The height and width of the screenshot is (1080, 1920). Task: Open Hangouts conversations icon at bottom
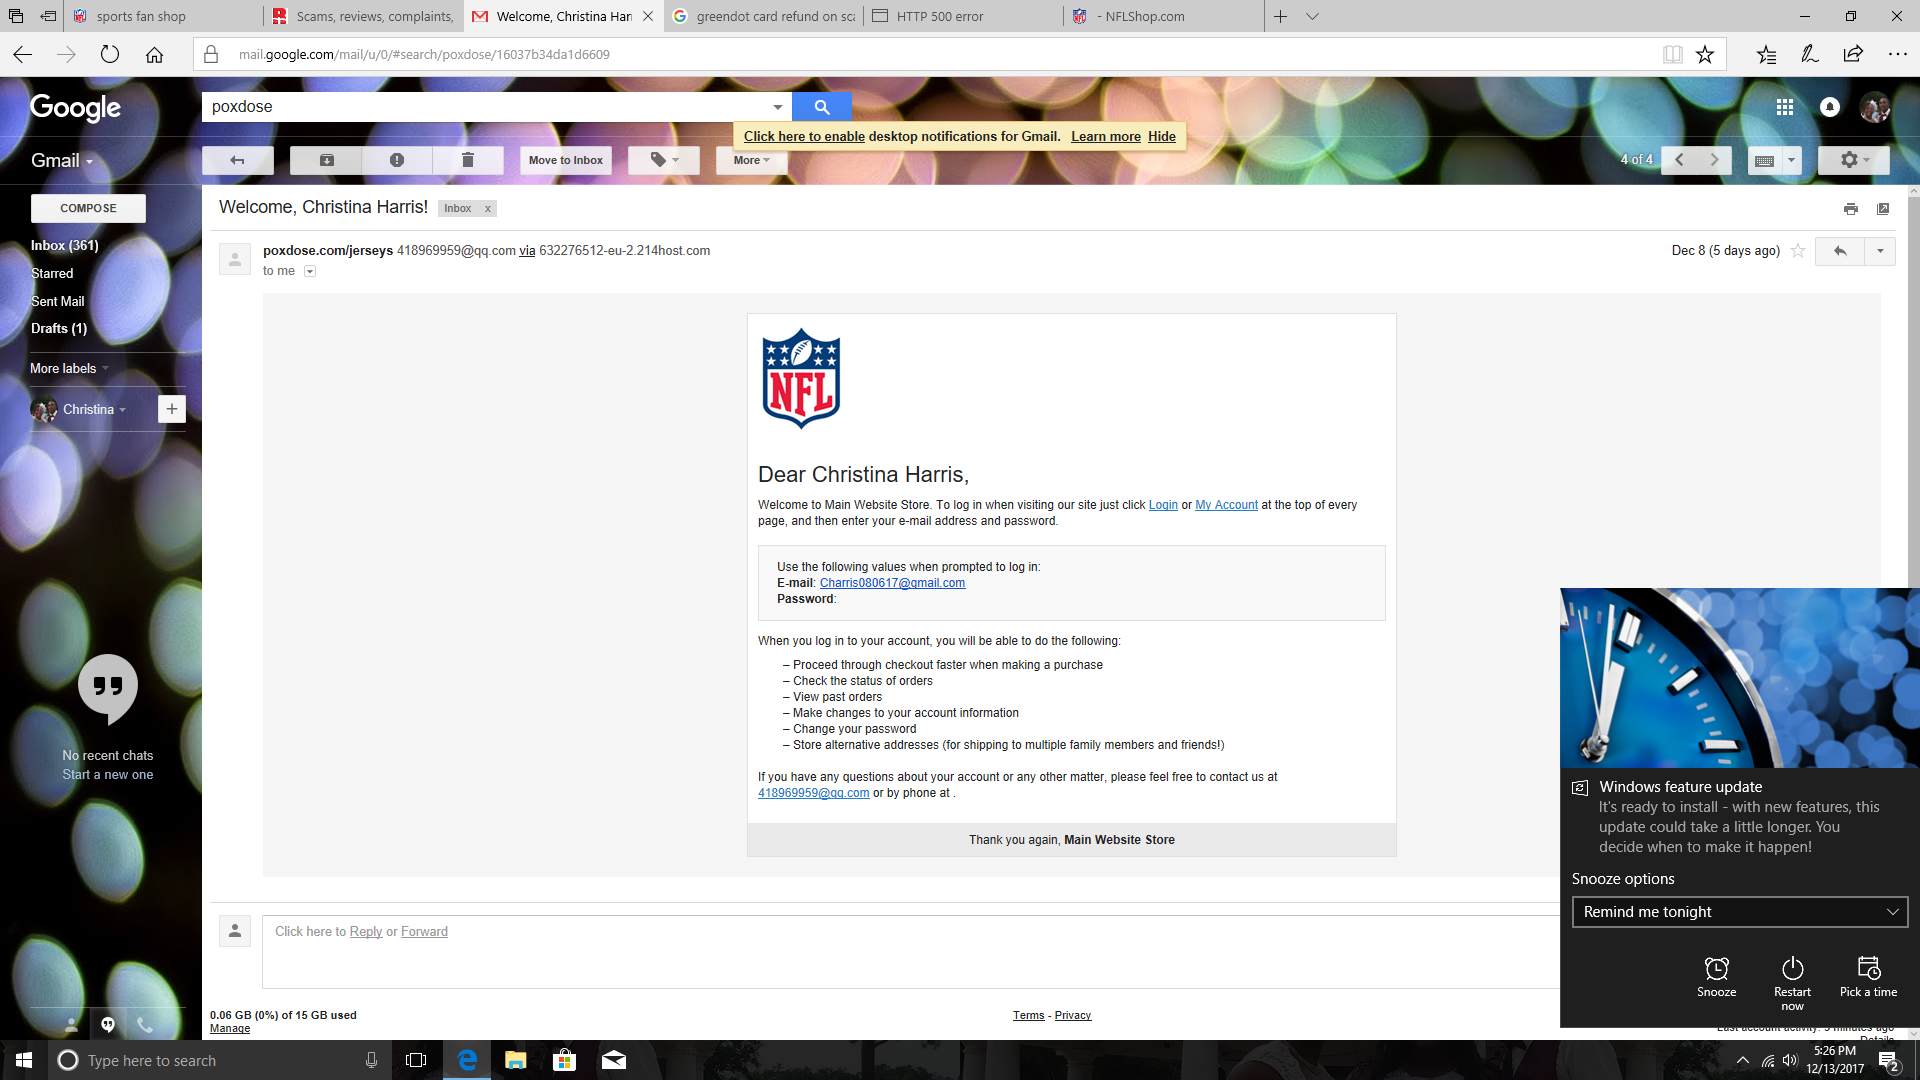[x=108, y=1024]
